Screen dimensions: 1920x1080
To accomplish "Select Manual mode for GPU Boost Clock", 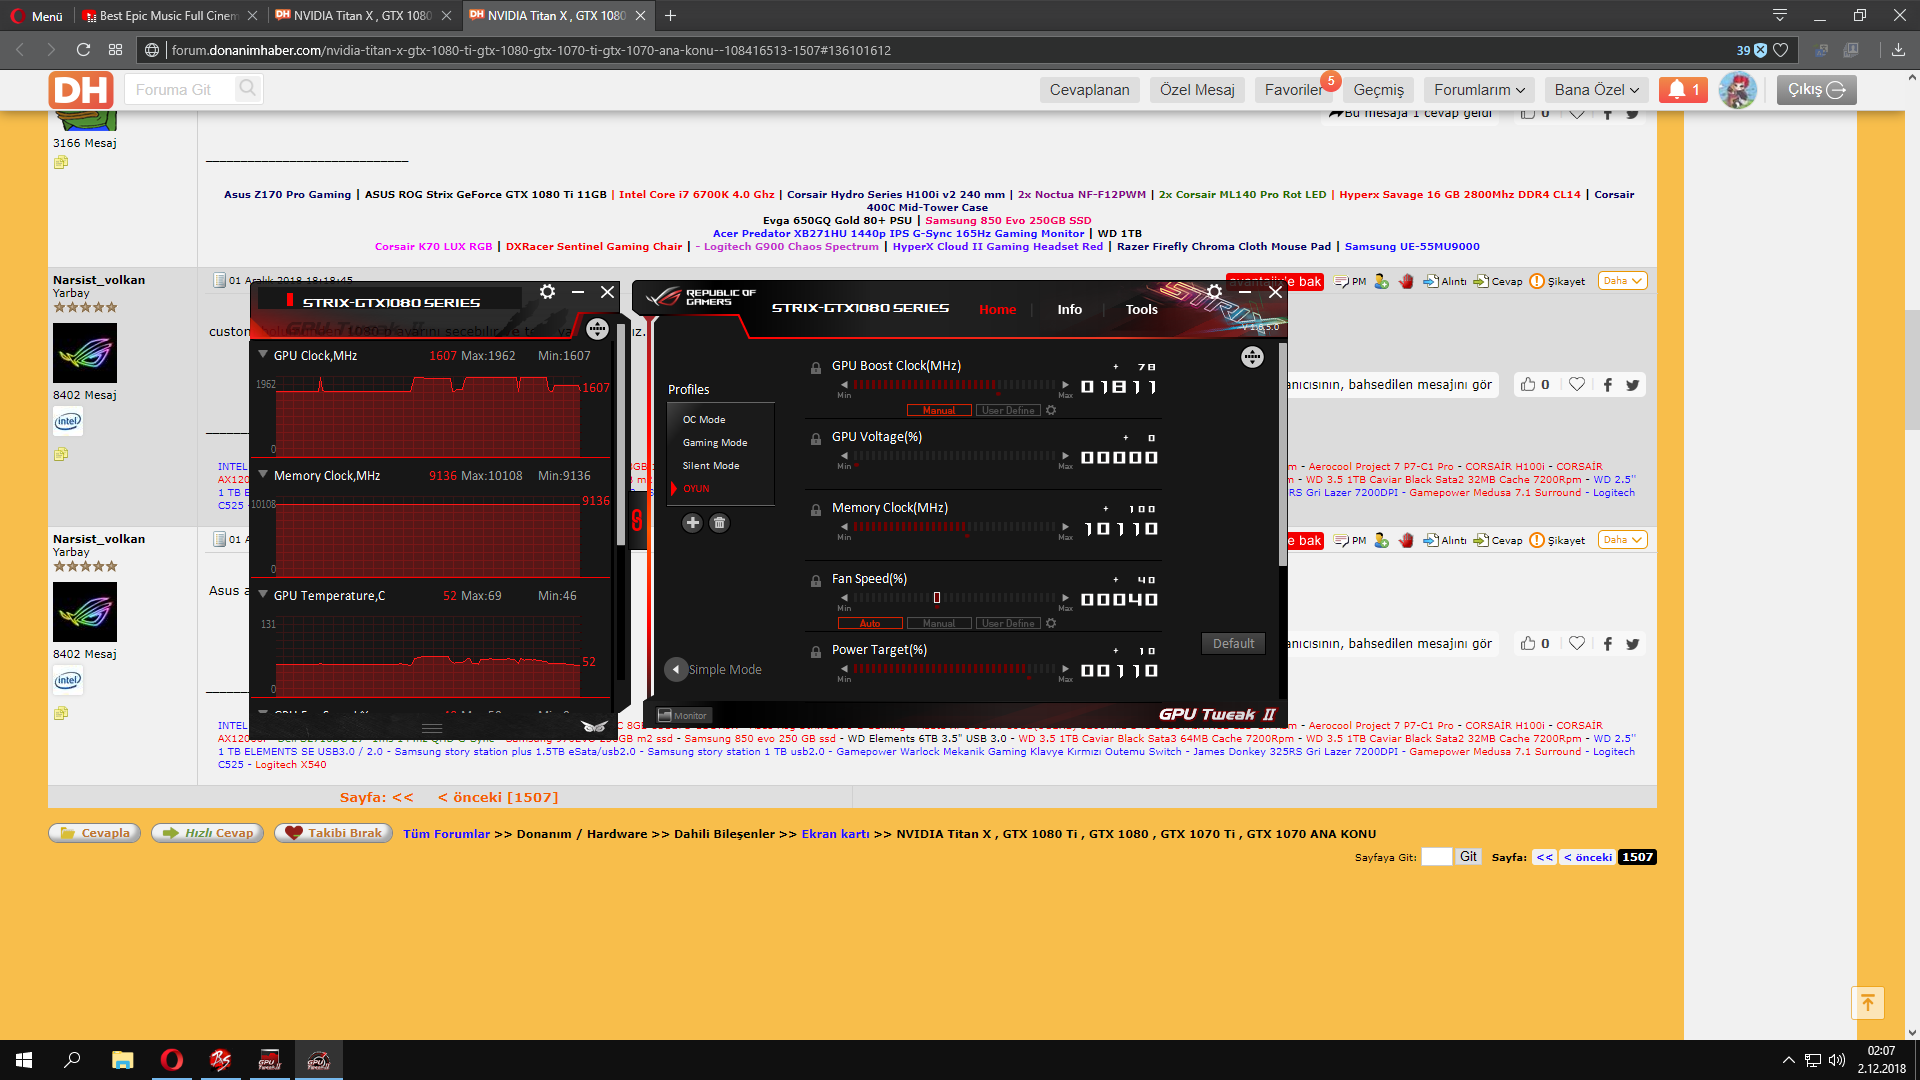I will [x=939, y=410].
